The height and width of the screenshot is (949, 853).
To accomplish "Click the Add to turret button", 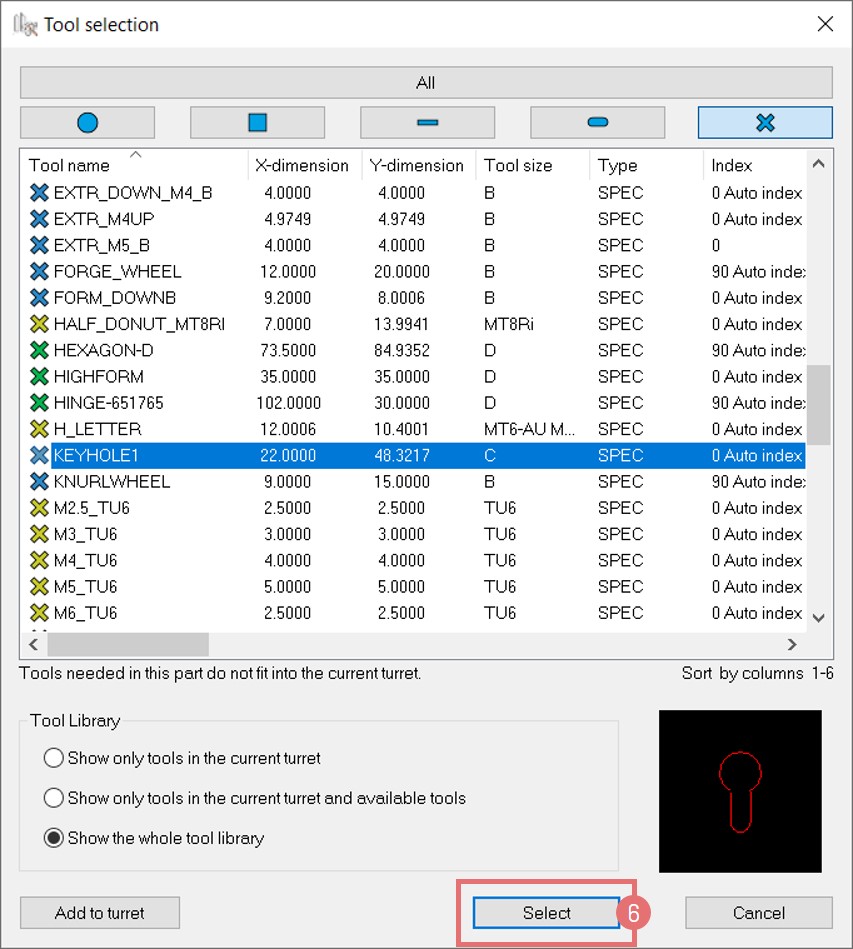I will click(x=100, y=912).
